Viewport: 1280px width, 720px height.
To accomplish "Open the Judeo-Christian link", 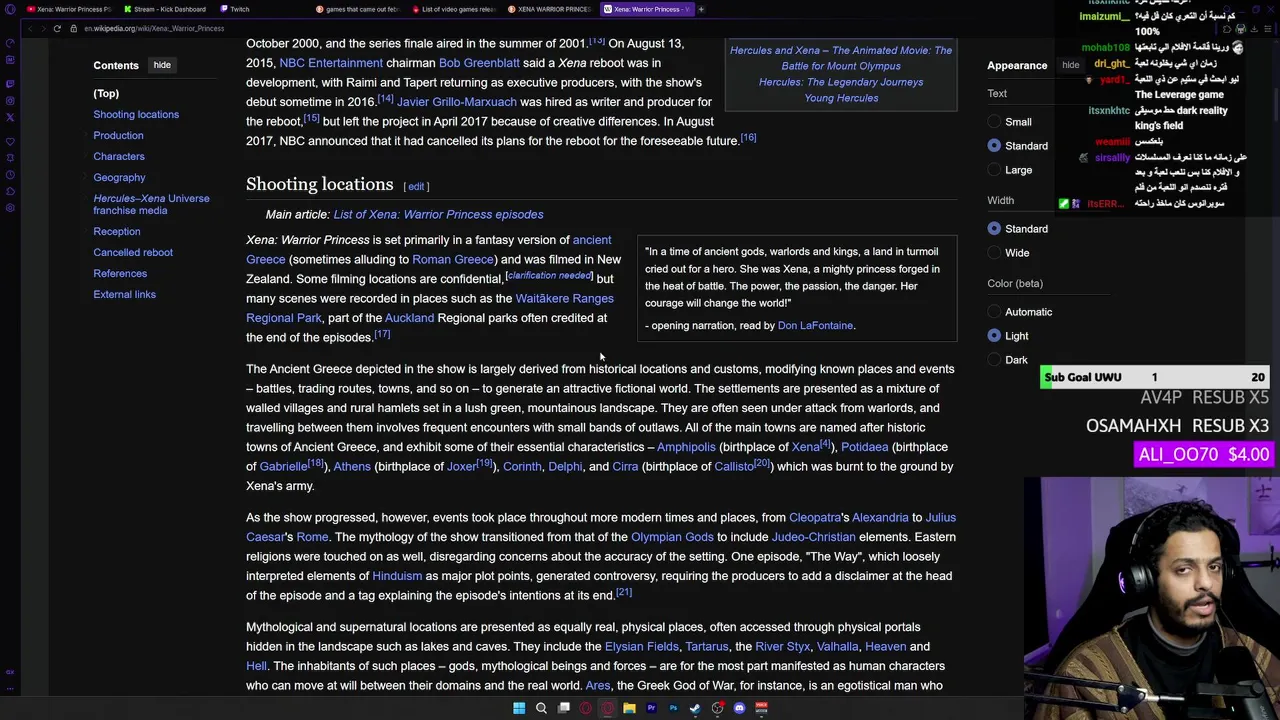I will (813, 537).
